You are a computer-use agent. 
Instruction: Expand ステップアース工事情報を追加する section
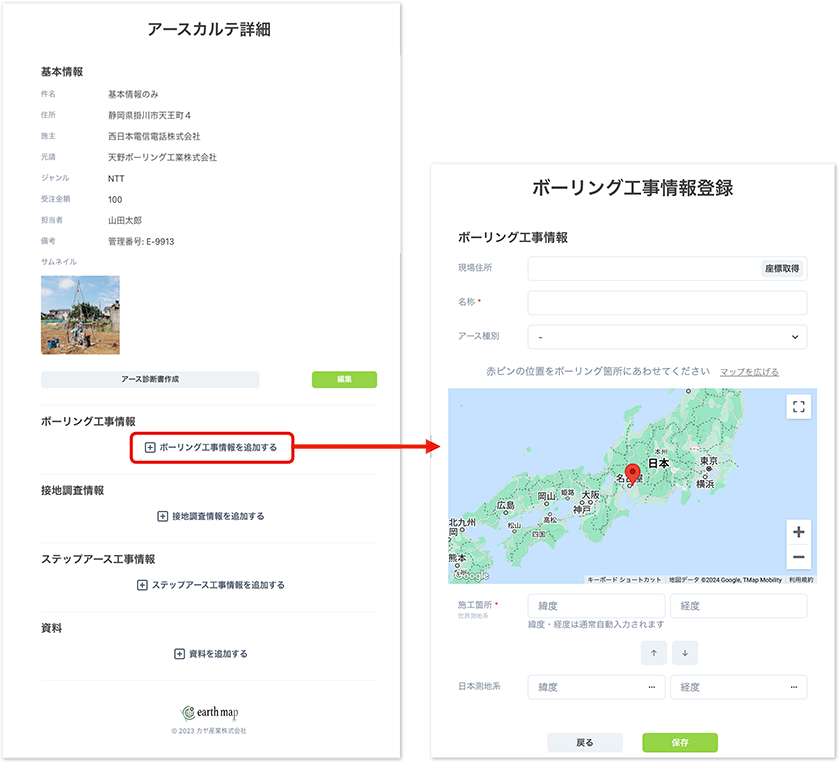pos(211,585)
